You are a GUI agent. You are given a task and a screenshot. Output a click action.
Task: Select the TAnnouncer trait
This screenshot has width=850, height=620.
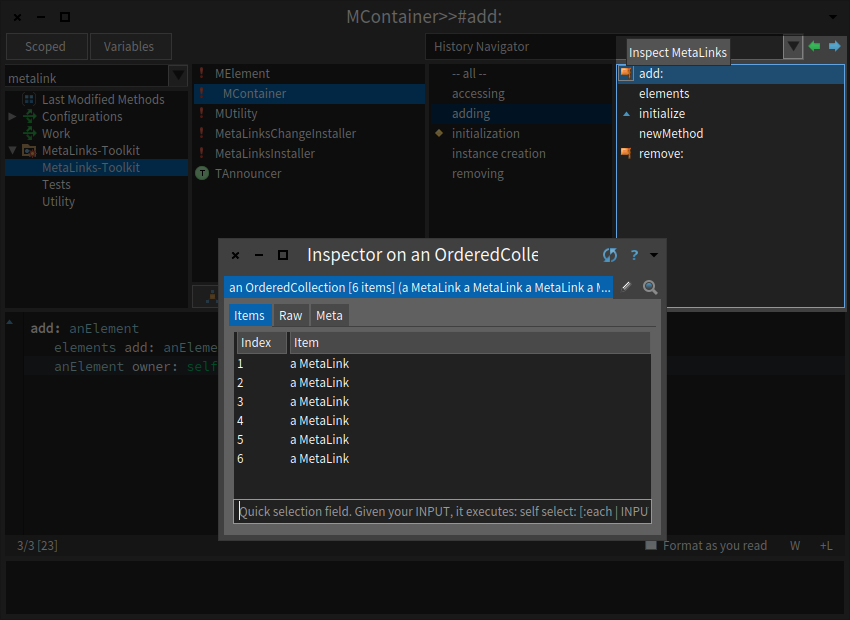tap(309, 173)
